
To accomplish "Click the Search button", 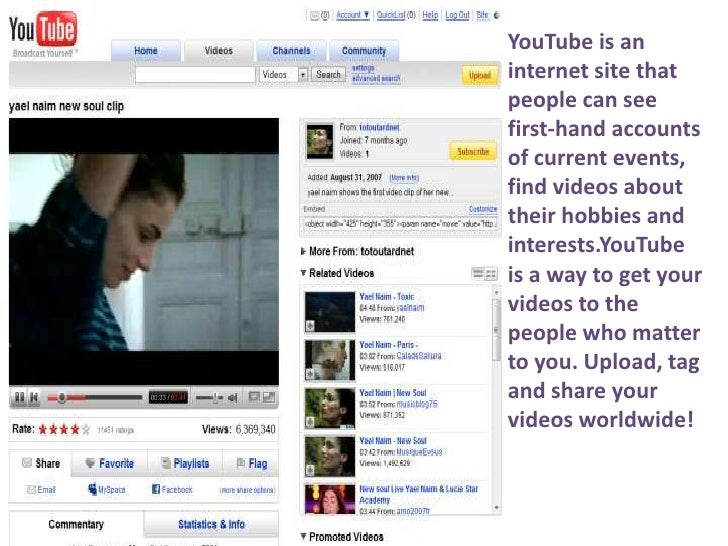I will point(328,74).
